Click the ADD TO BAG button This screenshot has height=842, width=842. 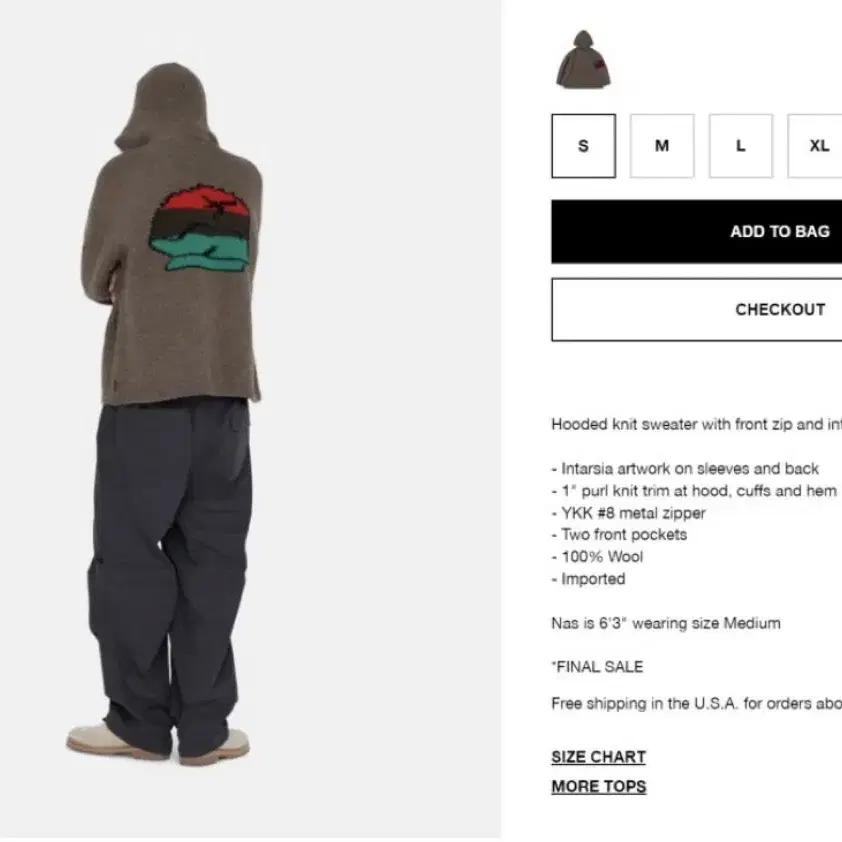point(696,231)
